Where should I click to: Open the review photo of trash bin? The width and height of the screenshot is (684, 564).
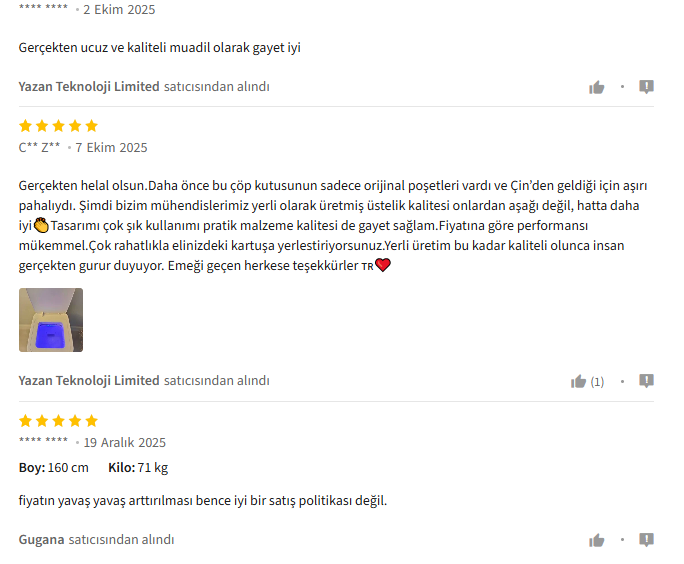[51, 320]
